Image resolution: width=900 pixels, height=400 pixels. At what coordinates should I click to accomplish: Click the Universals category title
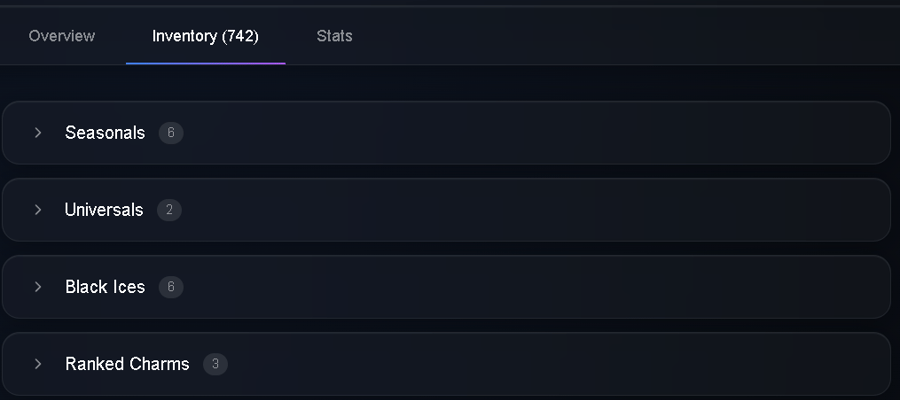pos(104,209)
